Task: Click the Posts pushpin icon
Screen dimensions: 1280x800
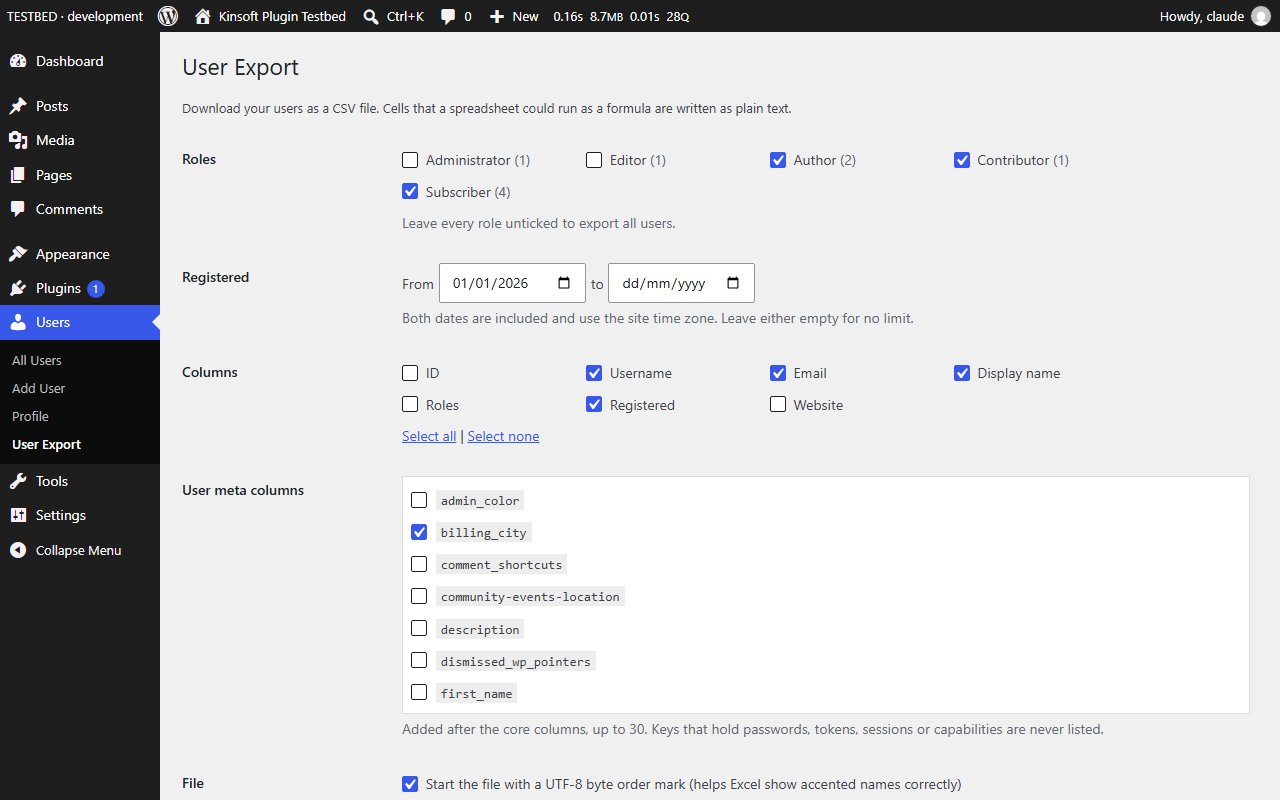Action: (x=18, y=106)
